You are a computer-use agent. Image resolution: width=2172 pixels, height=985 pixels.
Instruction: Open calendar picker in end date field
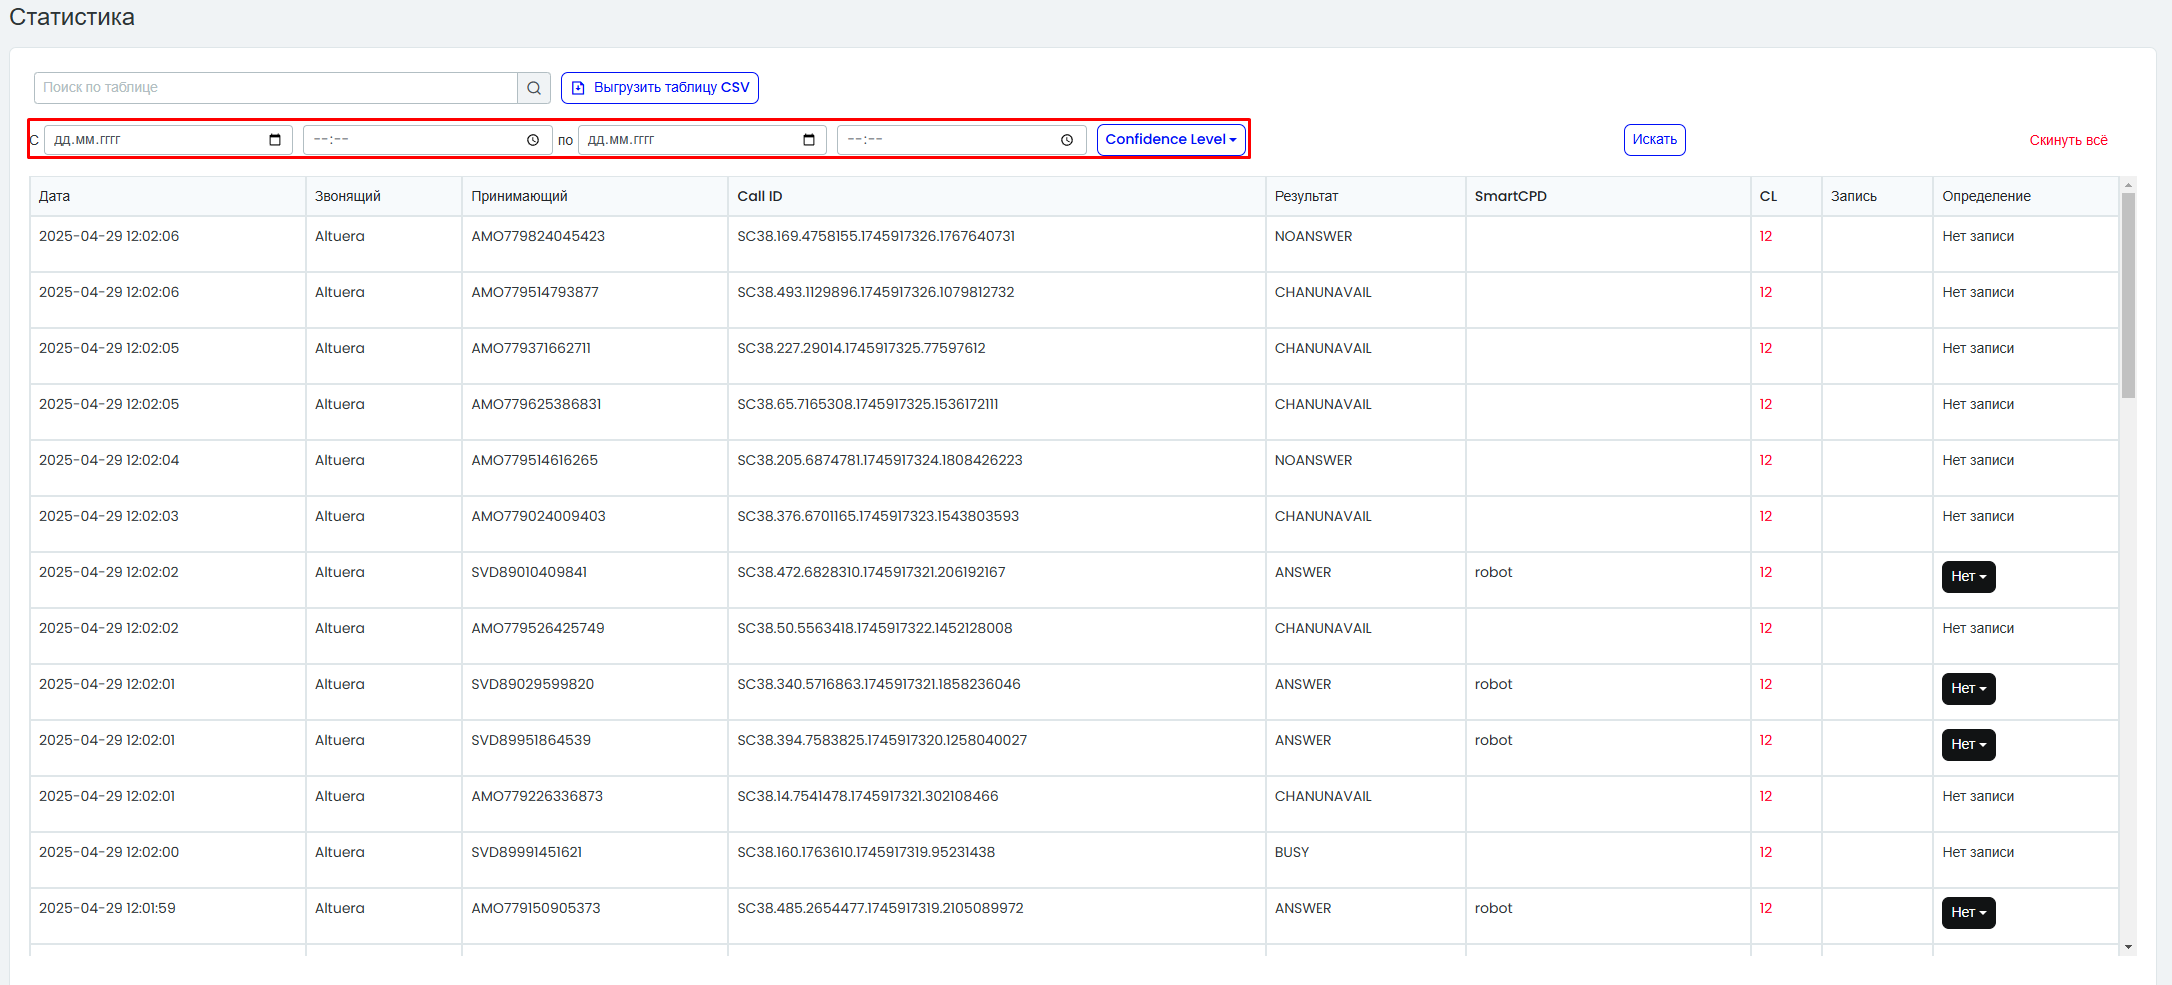point(809,140)
